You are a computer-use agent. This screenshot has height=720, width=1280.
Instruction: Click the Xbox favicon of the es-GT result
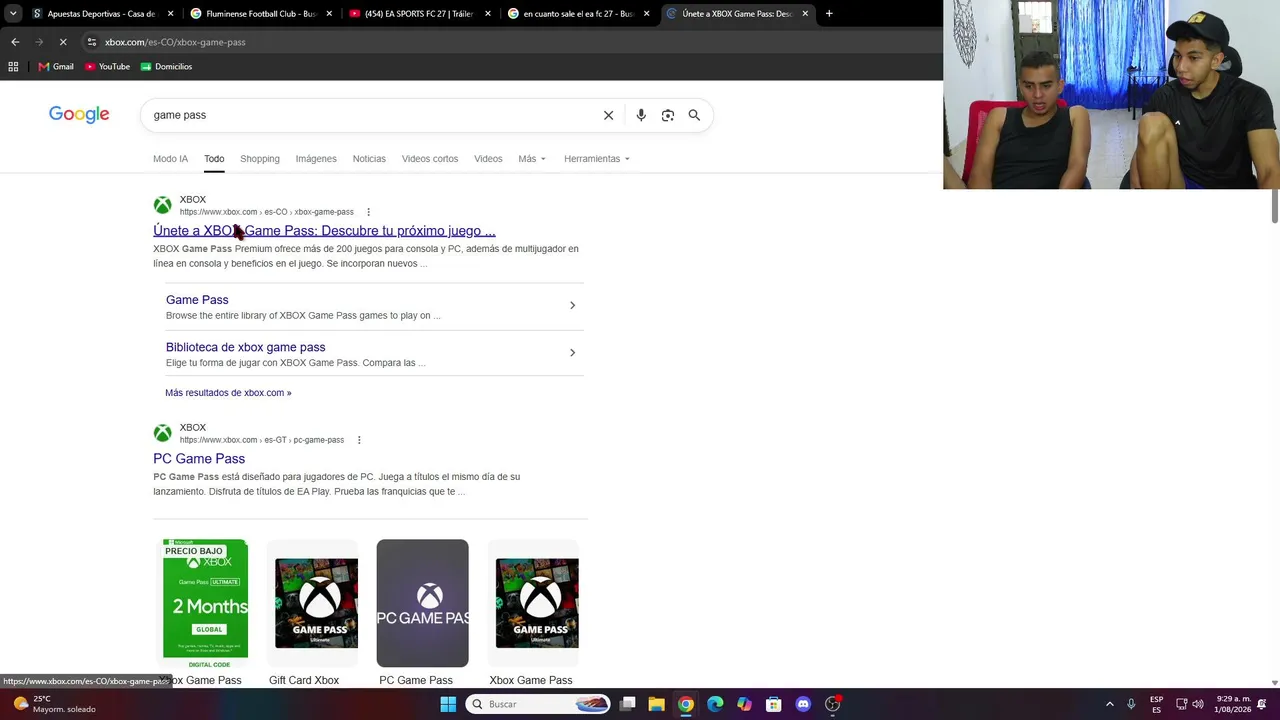coord(162,433)
